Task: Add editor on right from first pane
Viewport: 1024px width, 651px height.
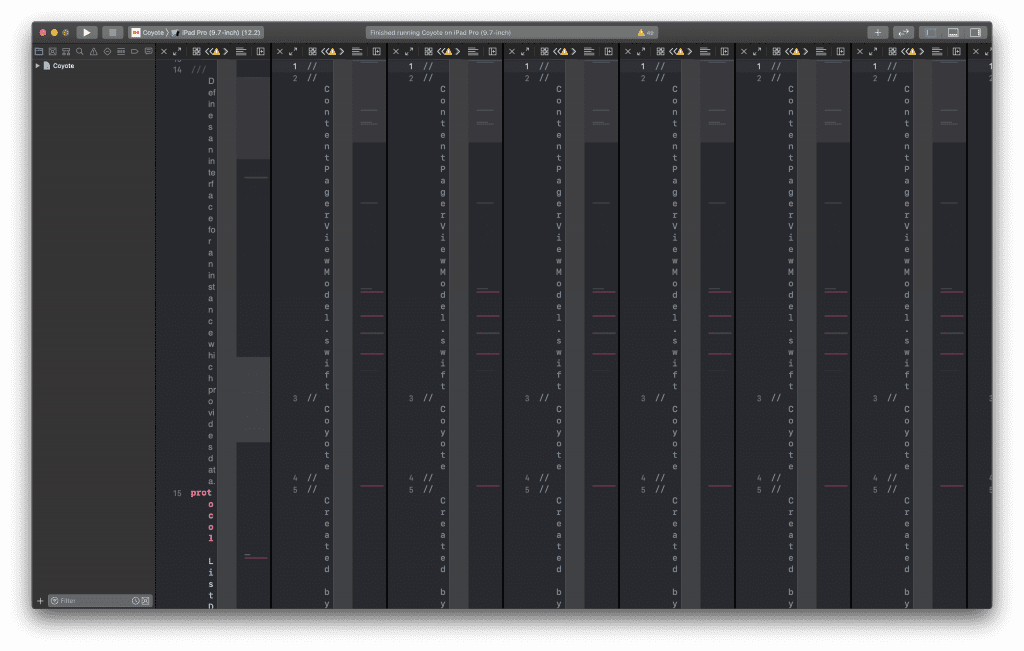Action: (261, 52)
